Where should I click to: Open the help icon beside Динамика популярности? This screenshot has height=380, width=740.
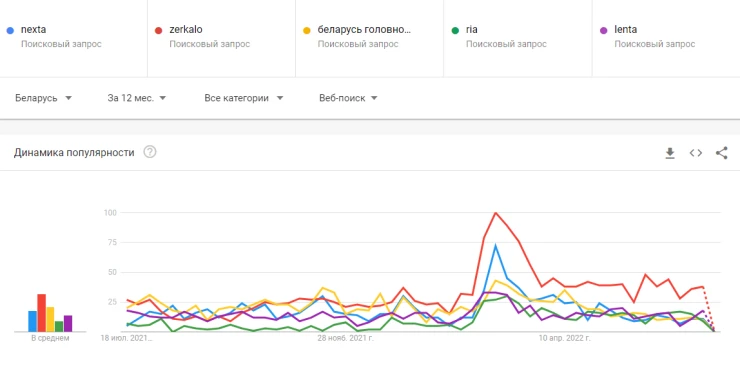(x=150, y=152)
